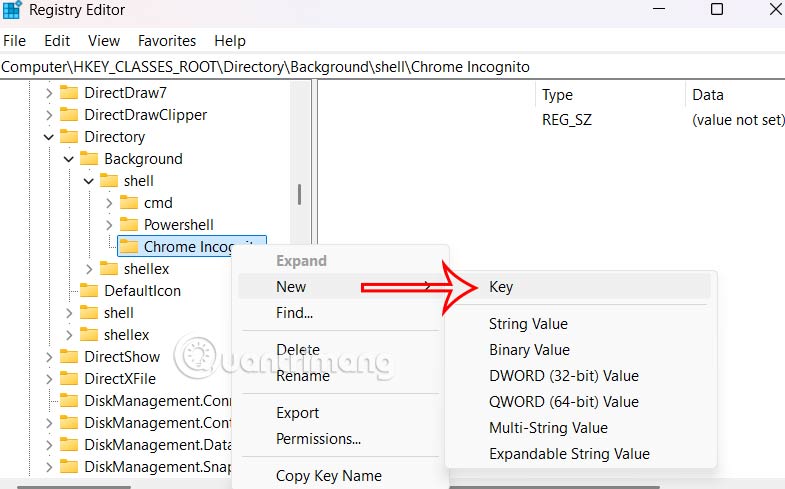Click the registry path address bar
The image size is (785, 489).
tap(392, 67)
